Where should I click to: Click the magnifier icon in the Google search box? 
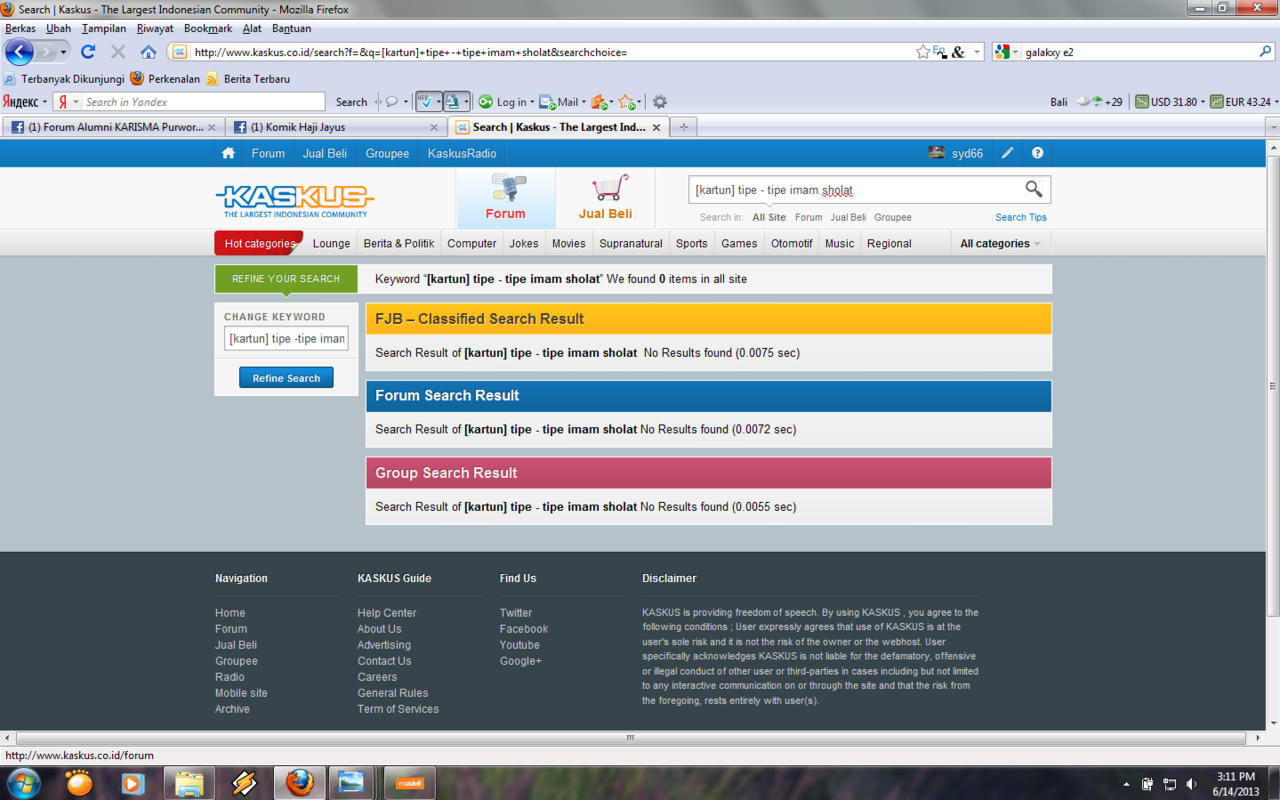click(x=1266, y=52)
